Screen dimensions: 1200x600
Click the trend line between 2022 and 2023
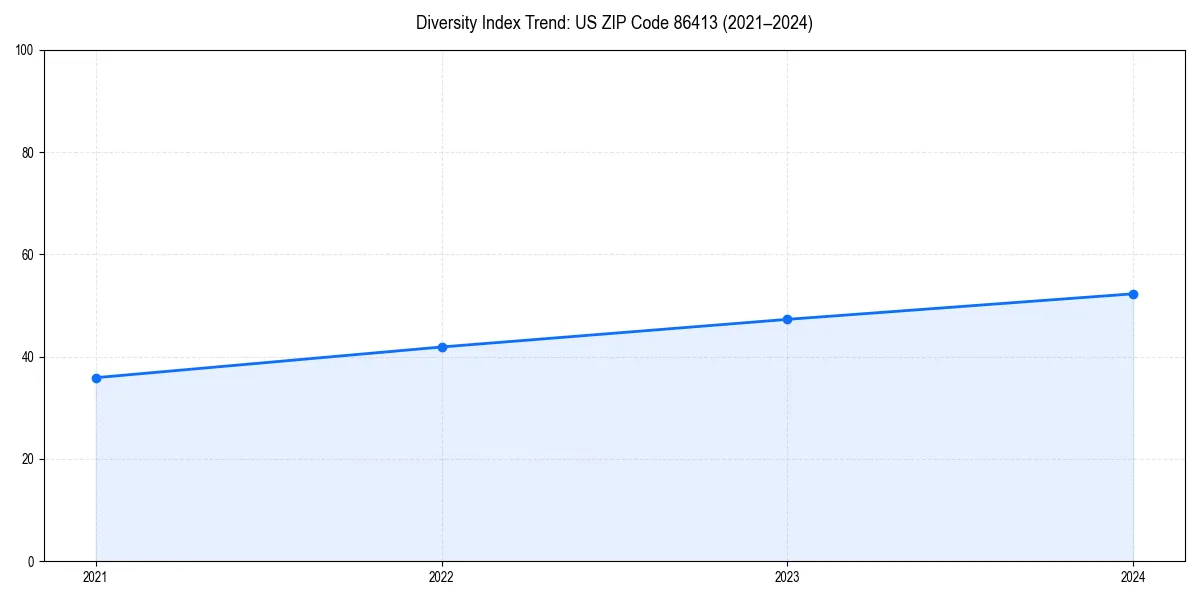pos(614,333)
